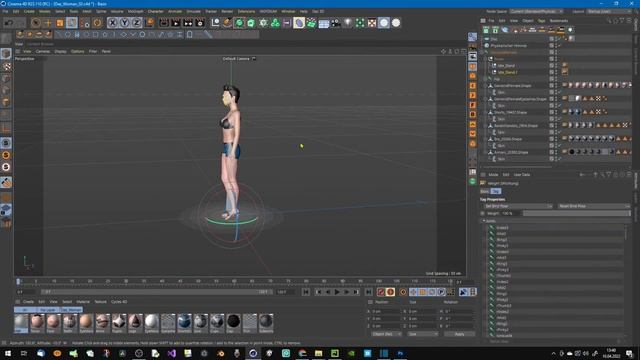The image size is (640, 360).
Task: Select the Scale tool orange cube icon
Action: coord(60,23)
